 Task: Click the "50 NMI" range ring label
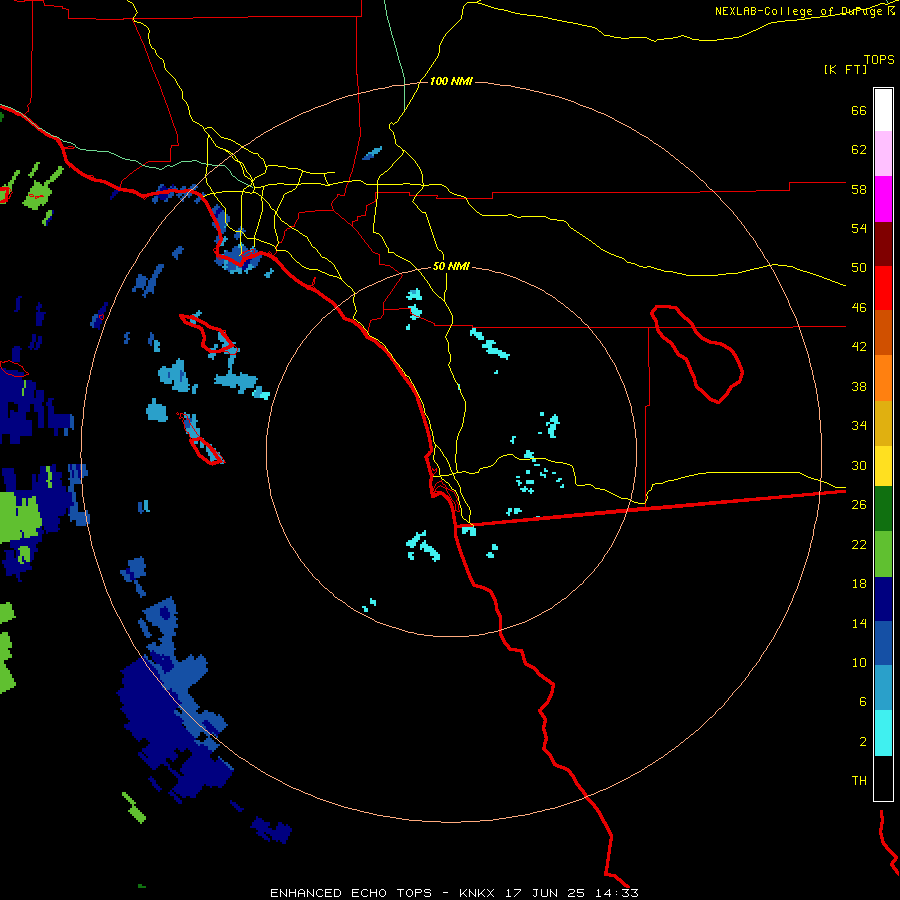pyautogui.click(x=451, y=266)
